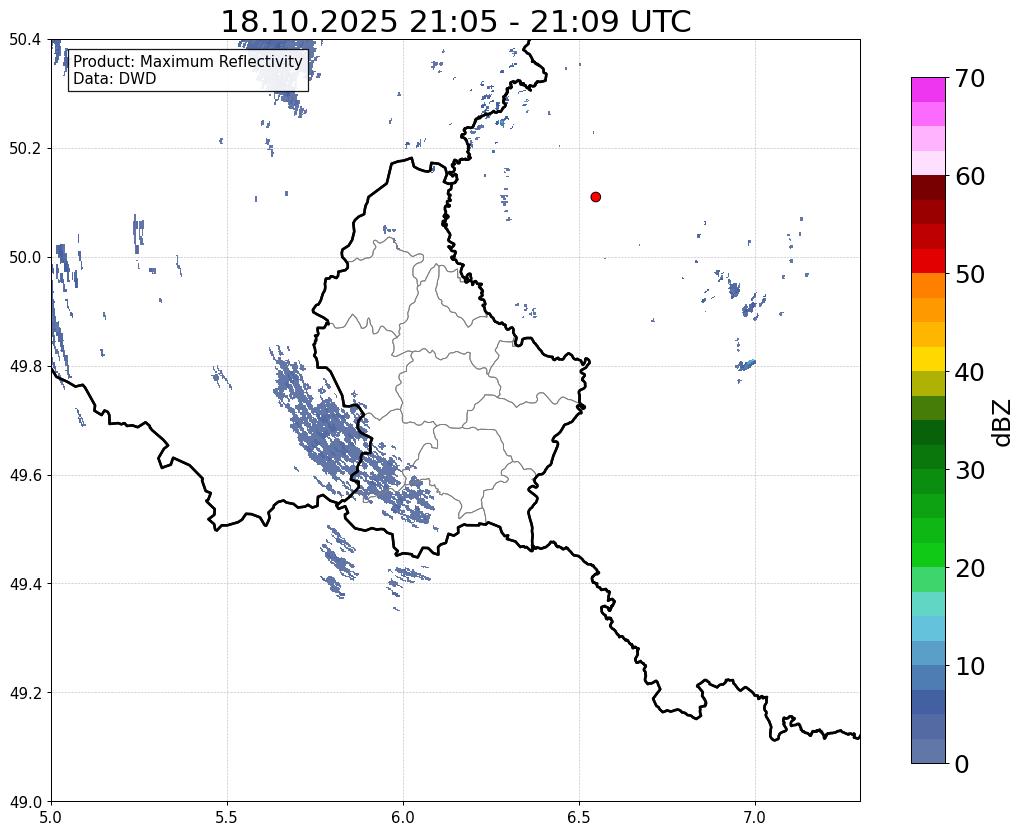Select the turquoise colorbar segment near 16
1023x834 pixels.
(x=928, y=604)
